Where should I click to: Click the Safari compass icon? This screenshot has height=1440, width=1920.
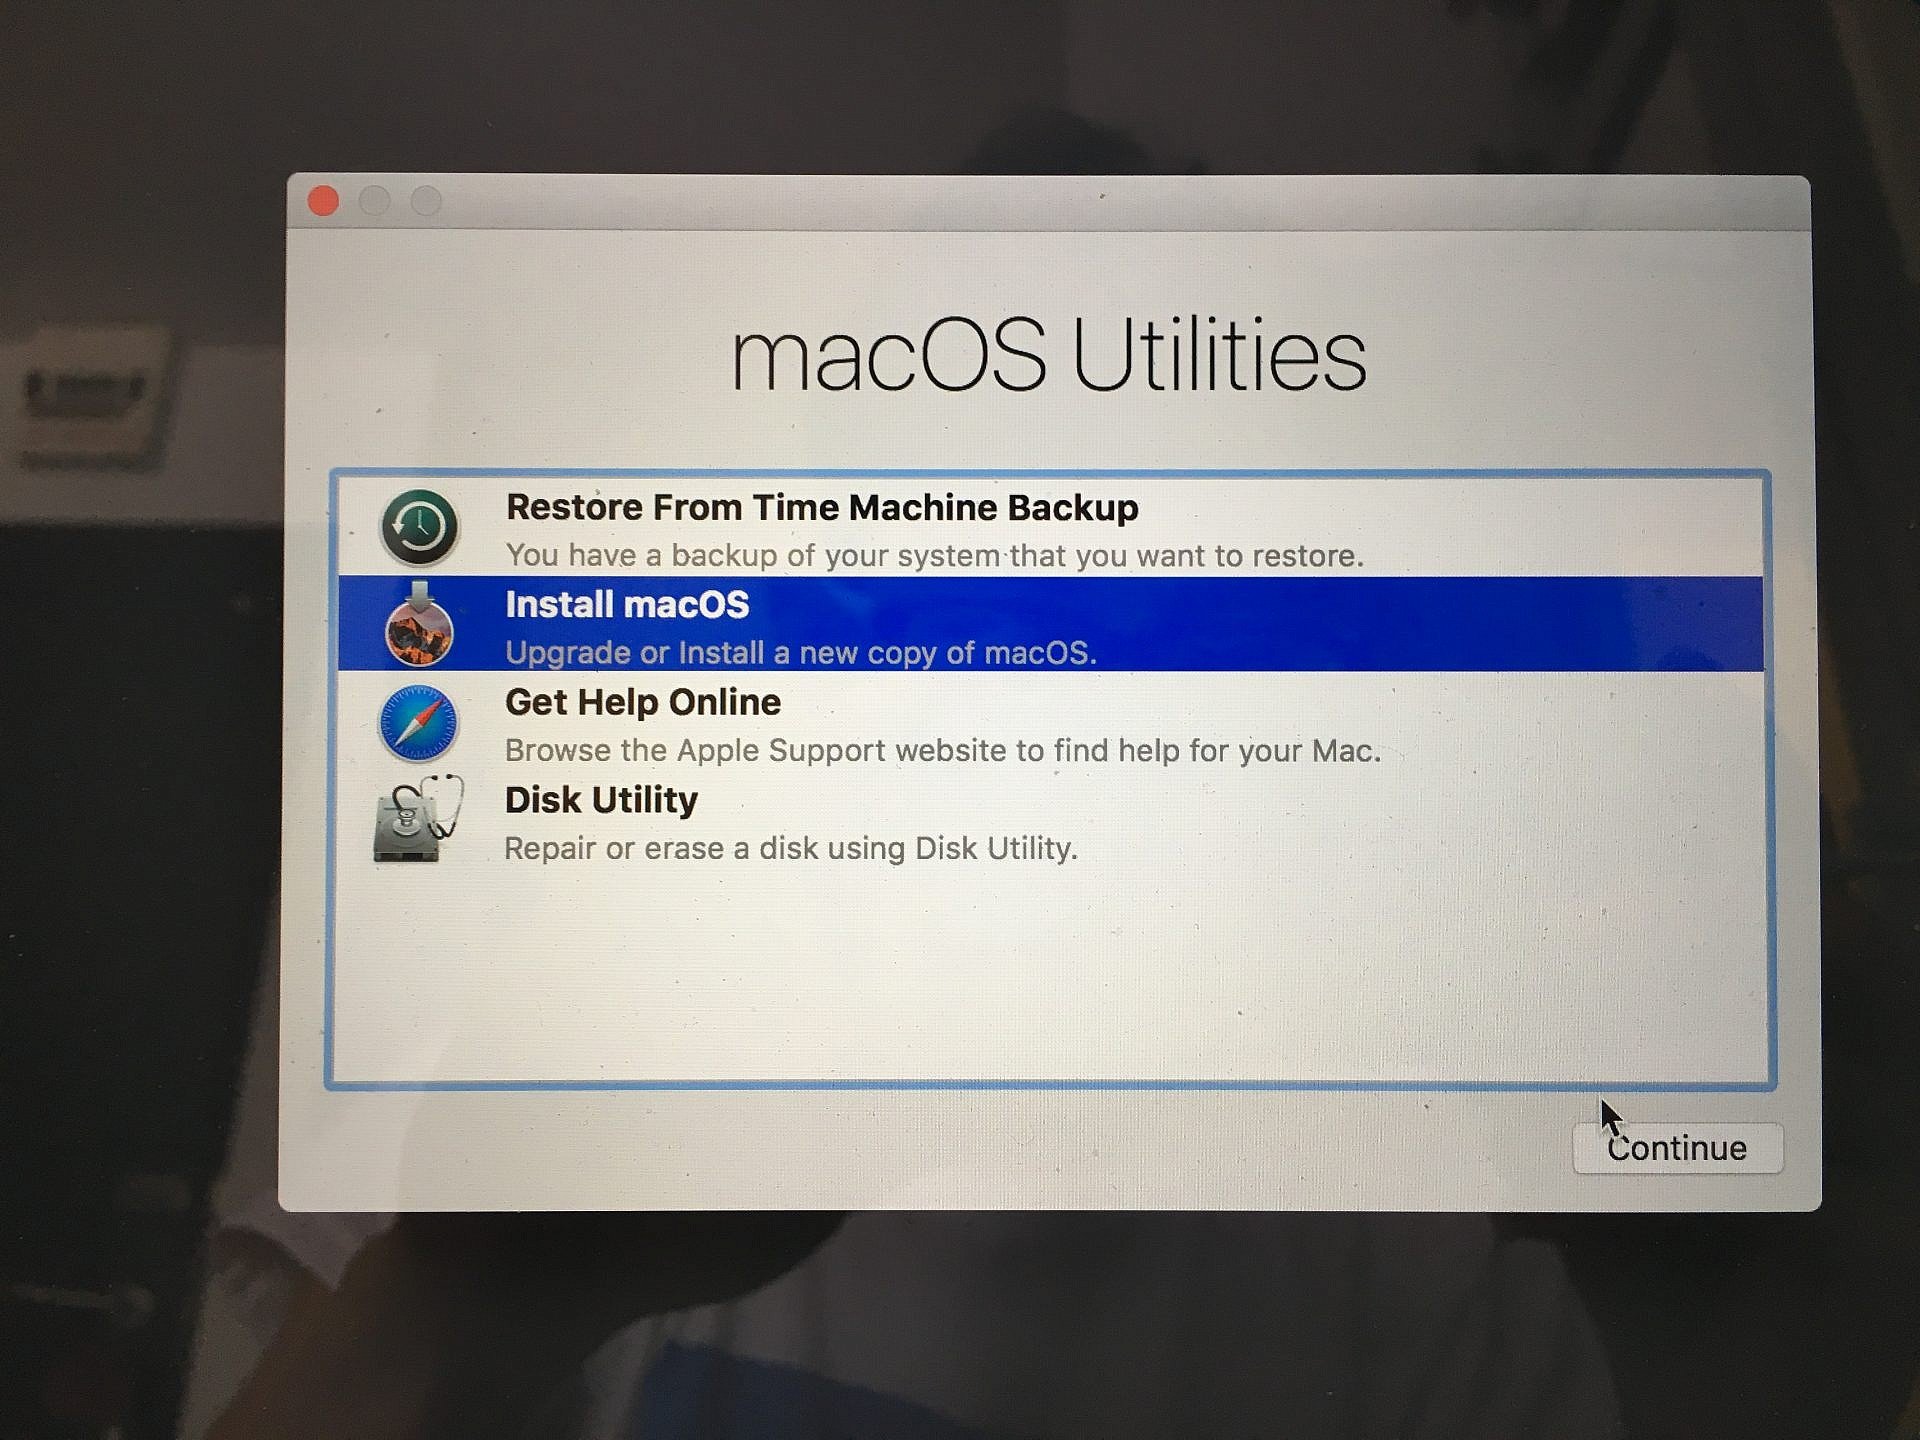click(419, 723)
